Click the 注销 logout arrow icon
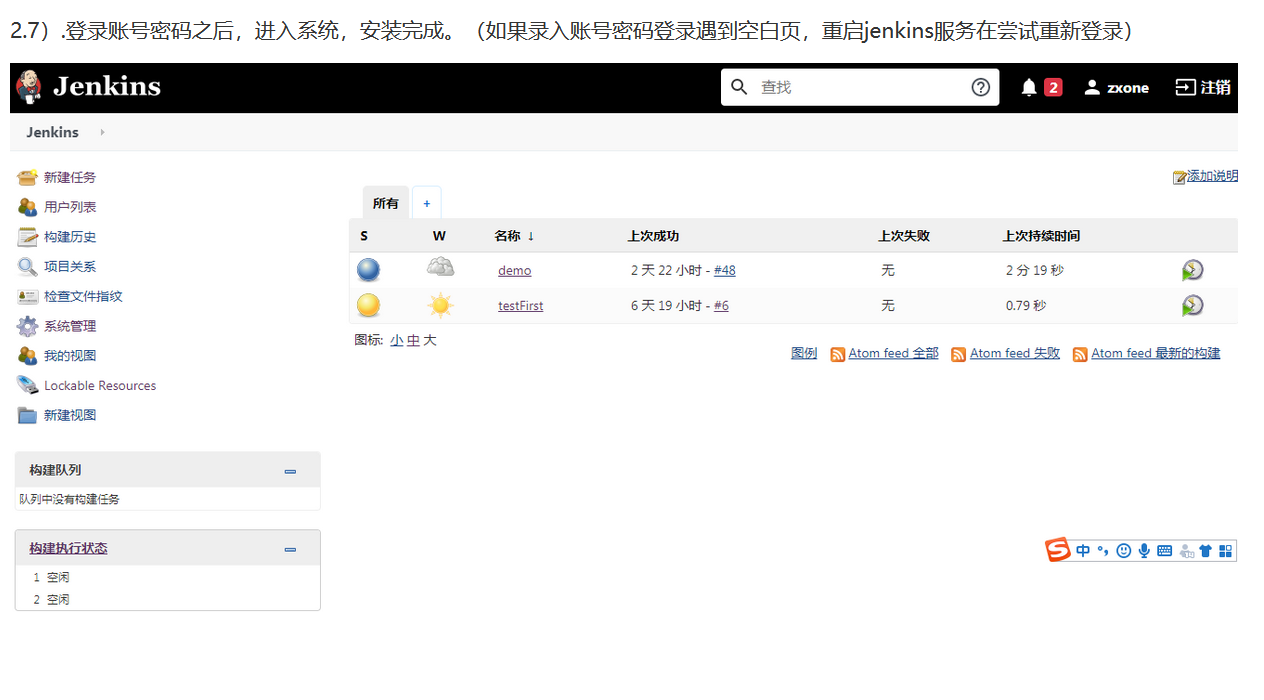The image size is (1264, 700). 1185,87
